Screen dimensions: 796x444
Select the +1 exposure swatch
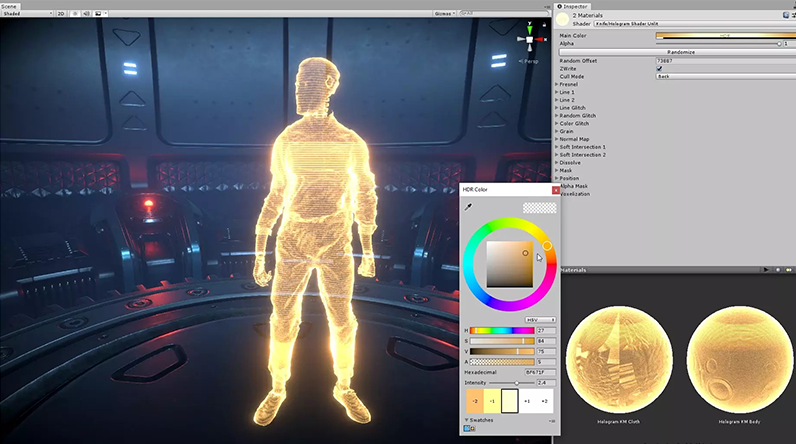tap(527, 401)
